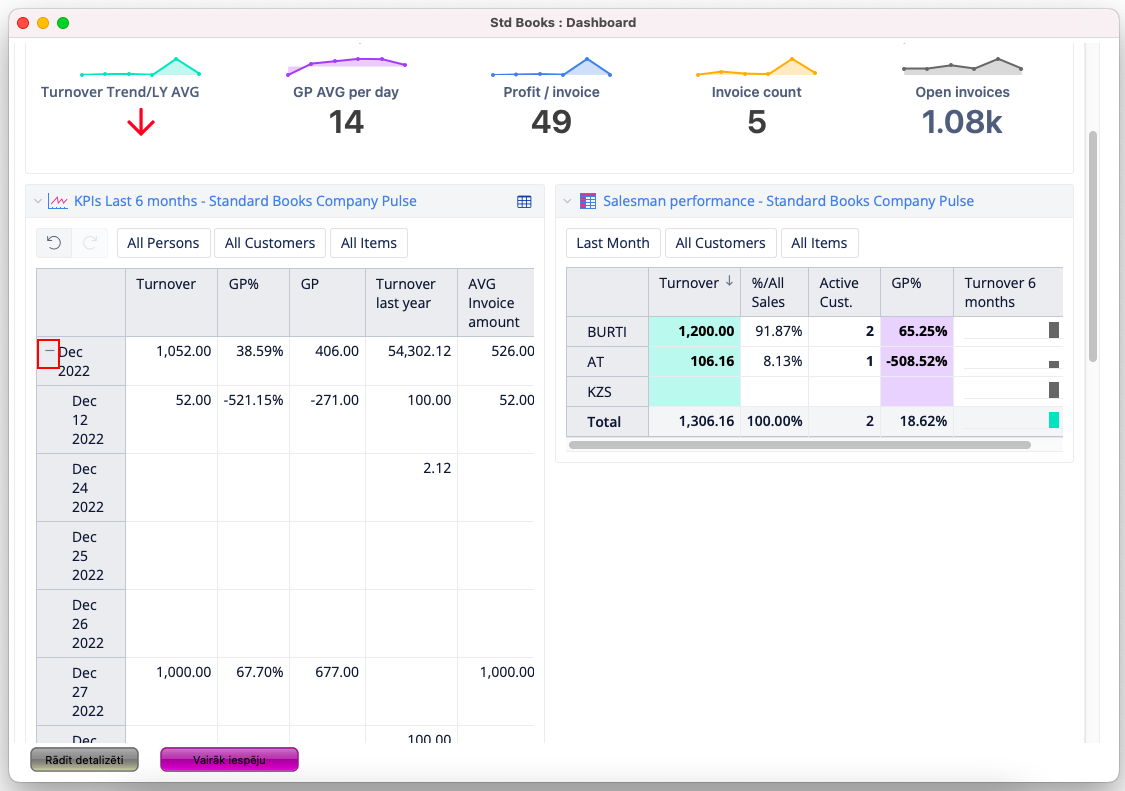Open All Items filter in Salesman panel
The width and height of the screenshot is (1125, 791).
(x=819, y=243)
